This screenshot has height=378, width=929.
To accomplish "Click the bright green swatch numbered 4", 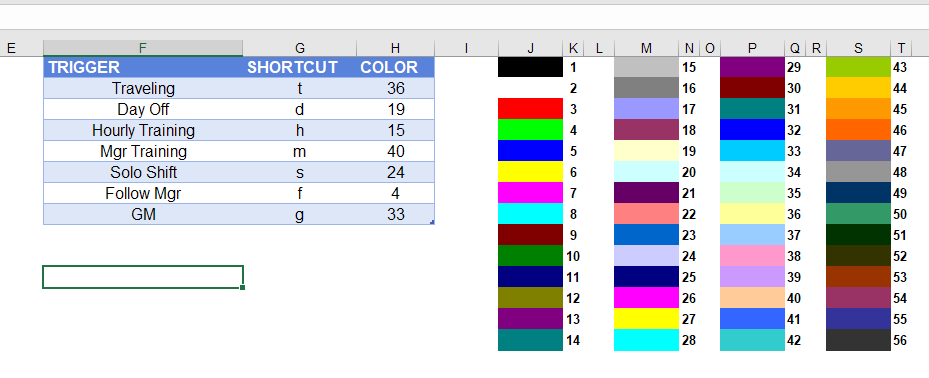I will coord(530,130).
